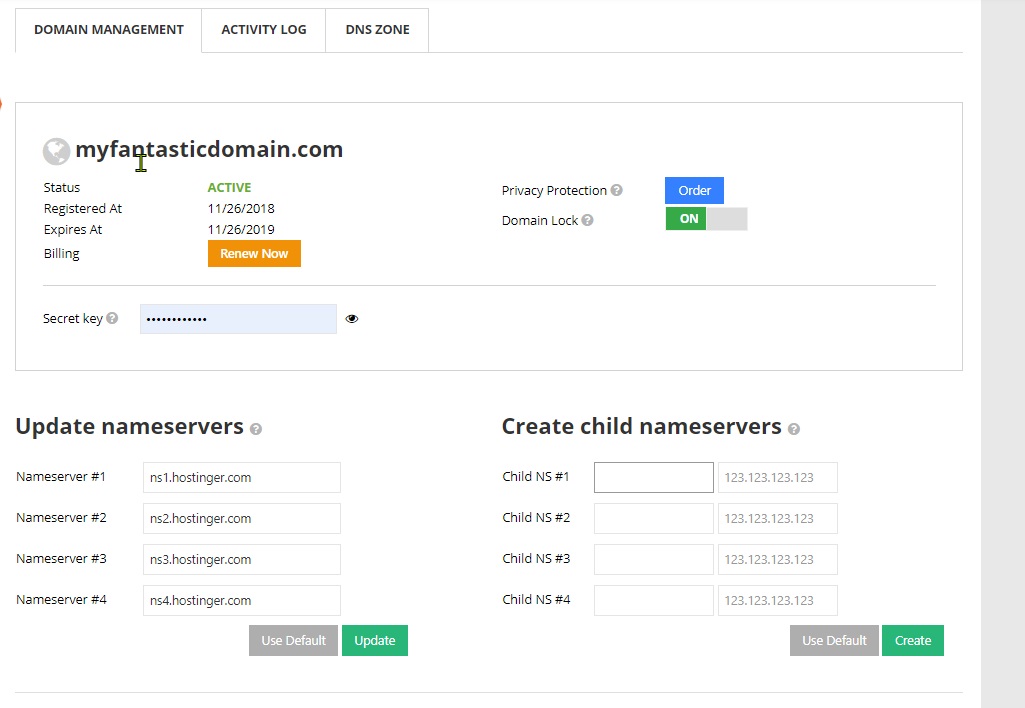Click the Child NS #3 label
The width and height of the screenshot is (1025, 708).
(x=536, y=559)
